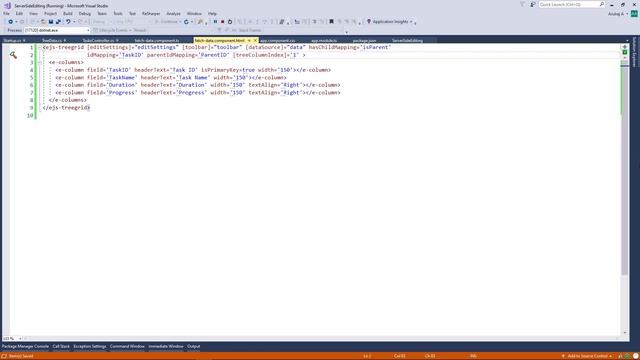Break all with the pause debugging icon
This screenshot has width=640, height=360.
(x=215, y=22)
